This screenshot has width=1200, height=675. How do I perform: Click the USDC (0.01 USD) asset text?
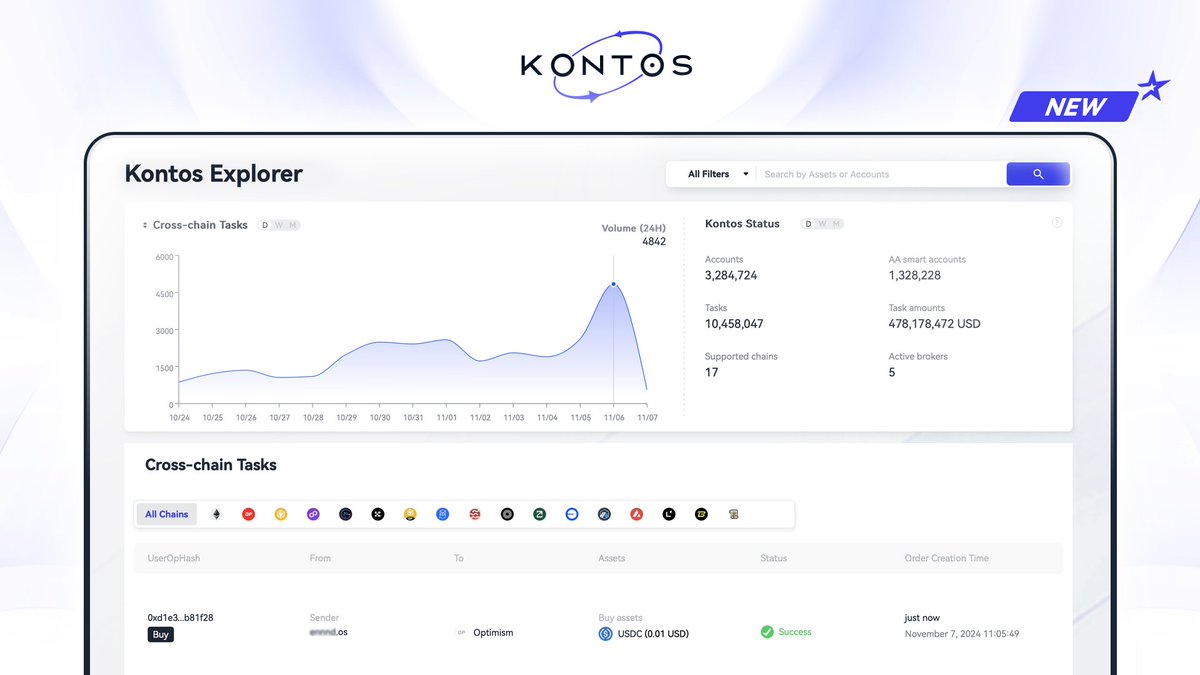pyautogui.click(x=652, y=633)
